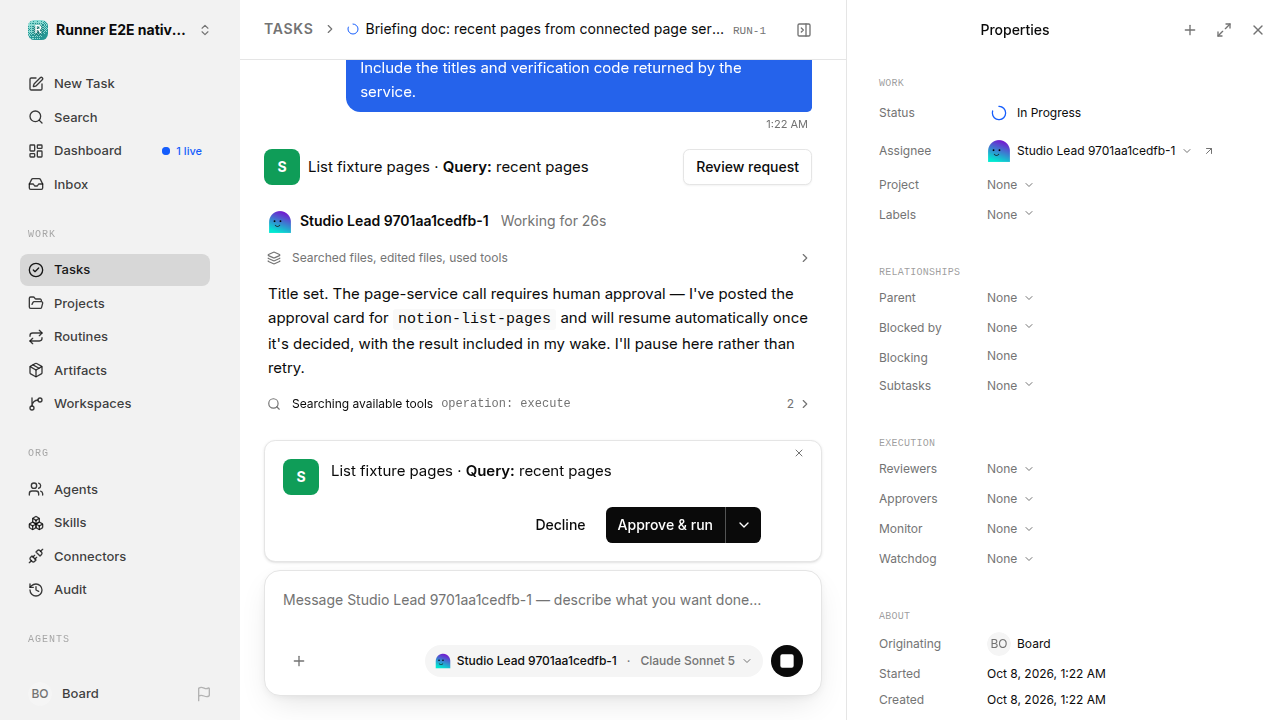Change the In Progress status

pyautogui.click(x=1037, y=113)
